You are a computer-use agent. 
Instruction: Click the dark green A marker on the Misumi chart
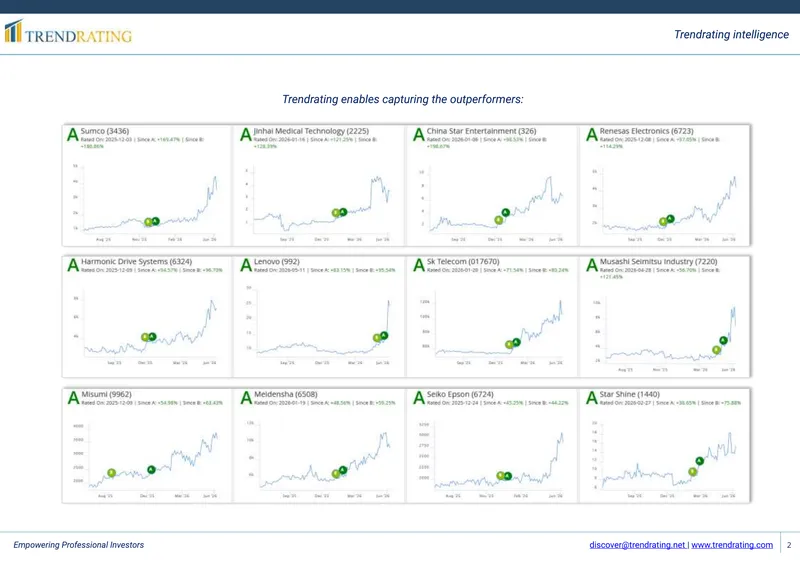click(151, 470)
